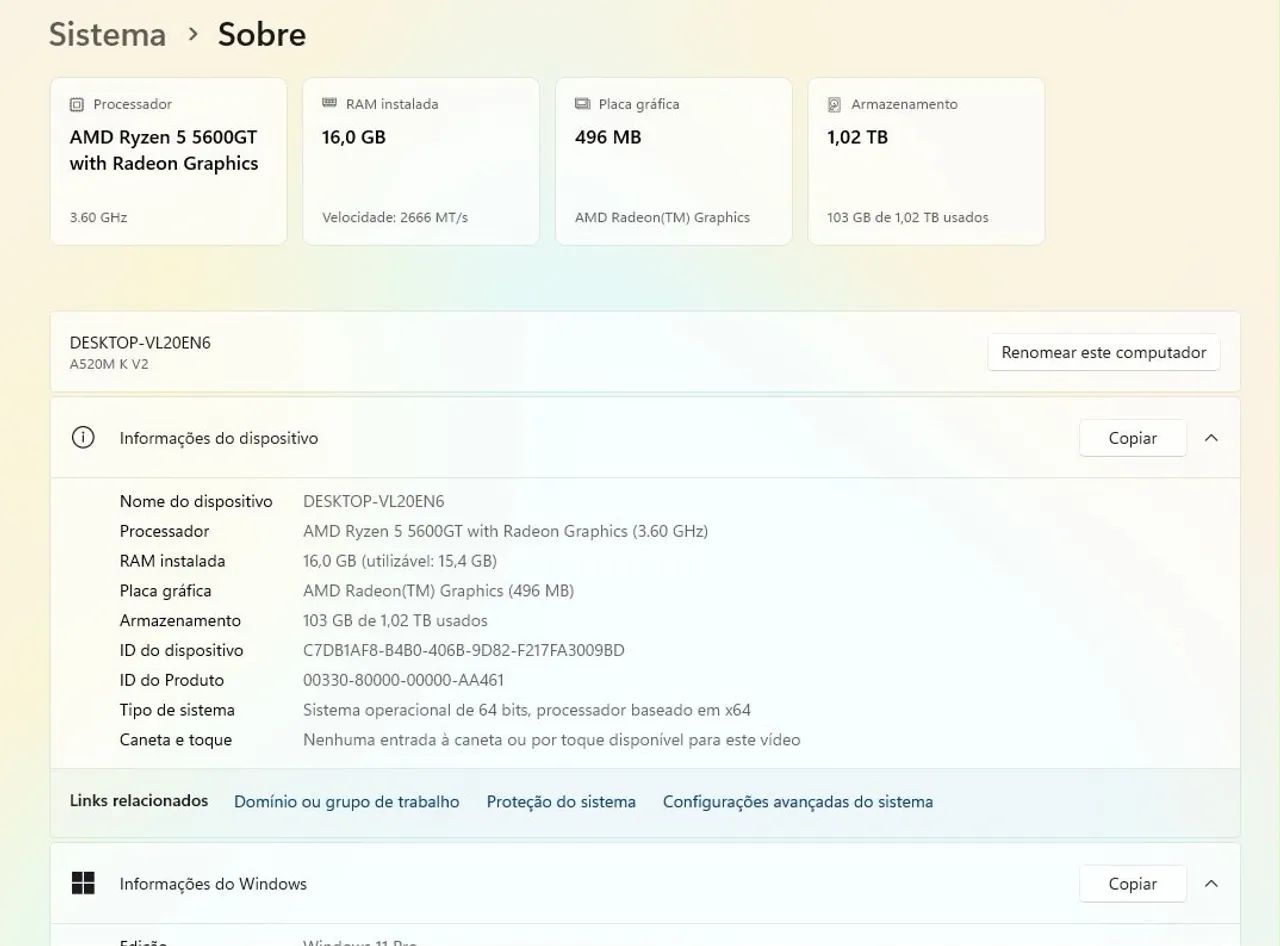1280x946 pixels.
Task: Click the Windows logo icon
Action: tap(83, 884)
